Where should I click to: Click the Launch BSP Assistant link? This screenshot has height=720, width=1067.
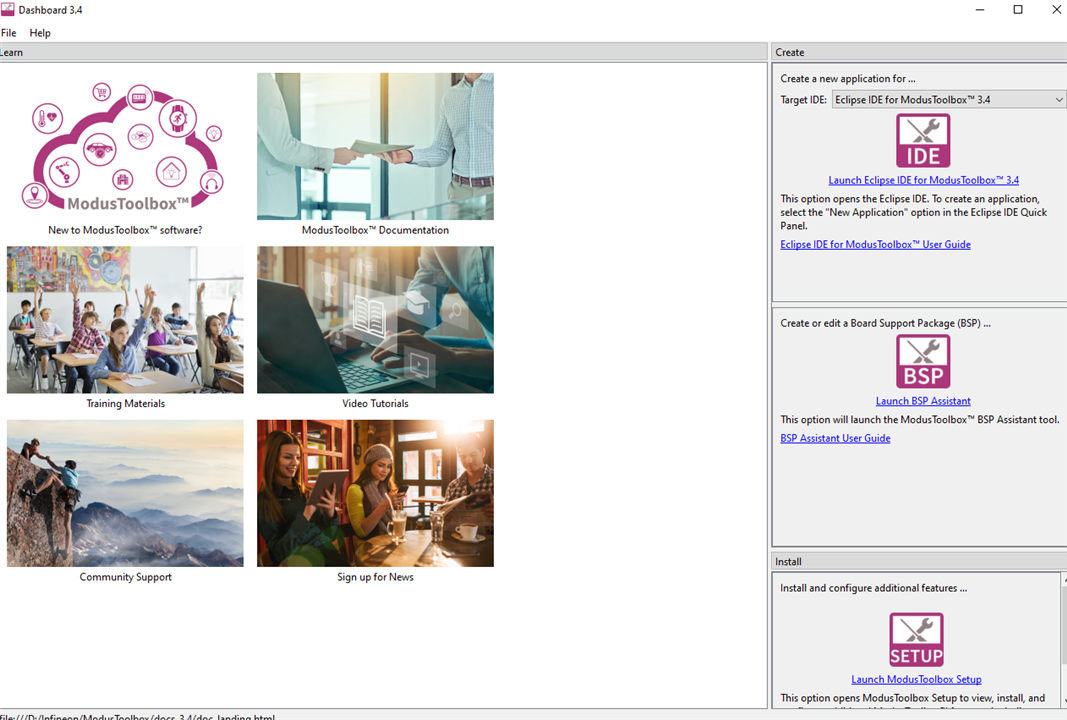click(923, 402)
